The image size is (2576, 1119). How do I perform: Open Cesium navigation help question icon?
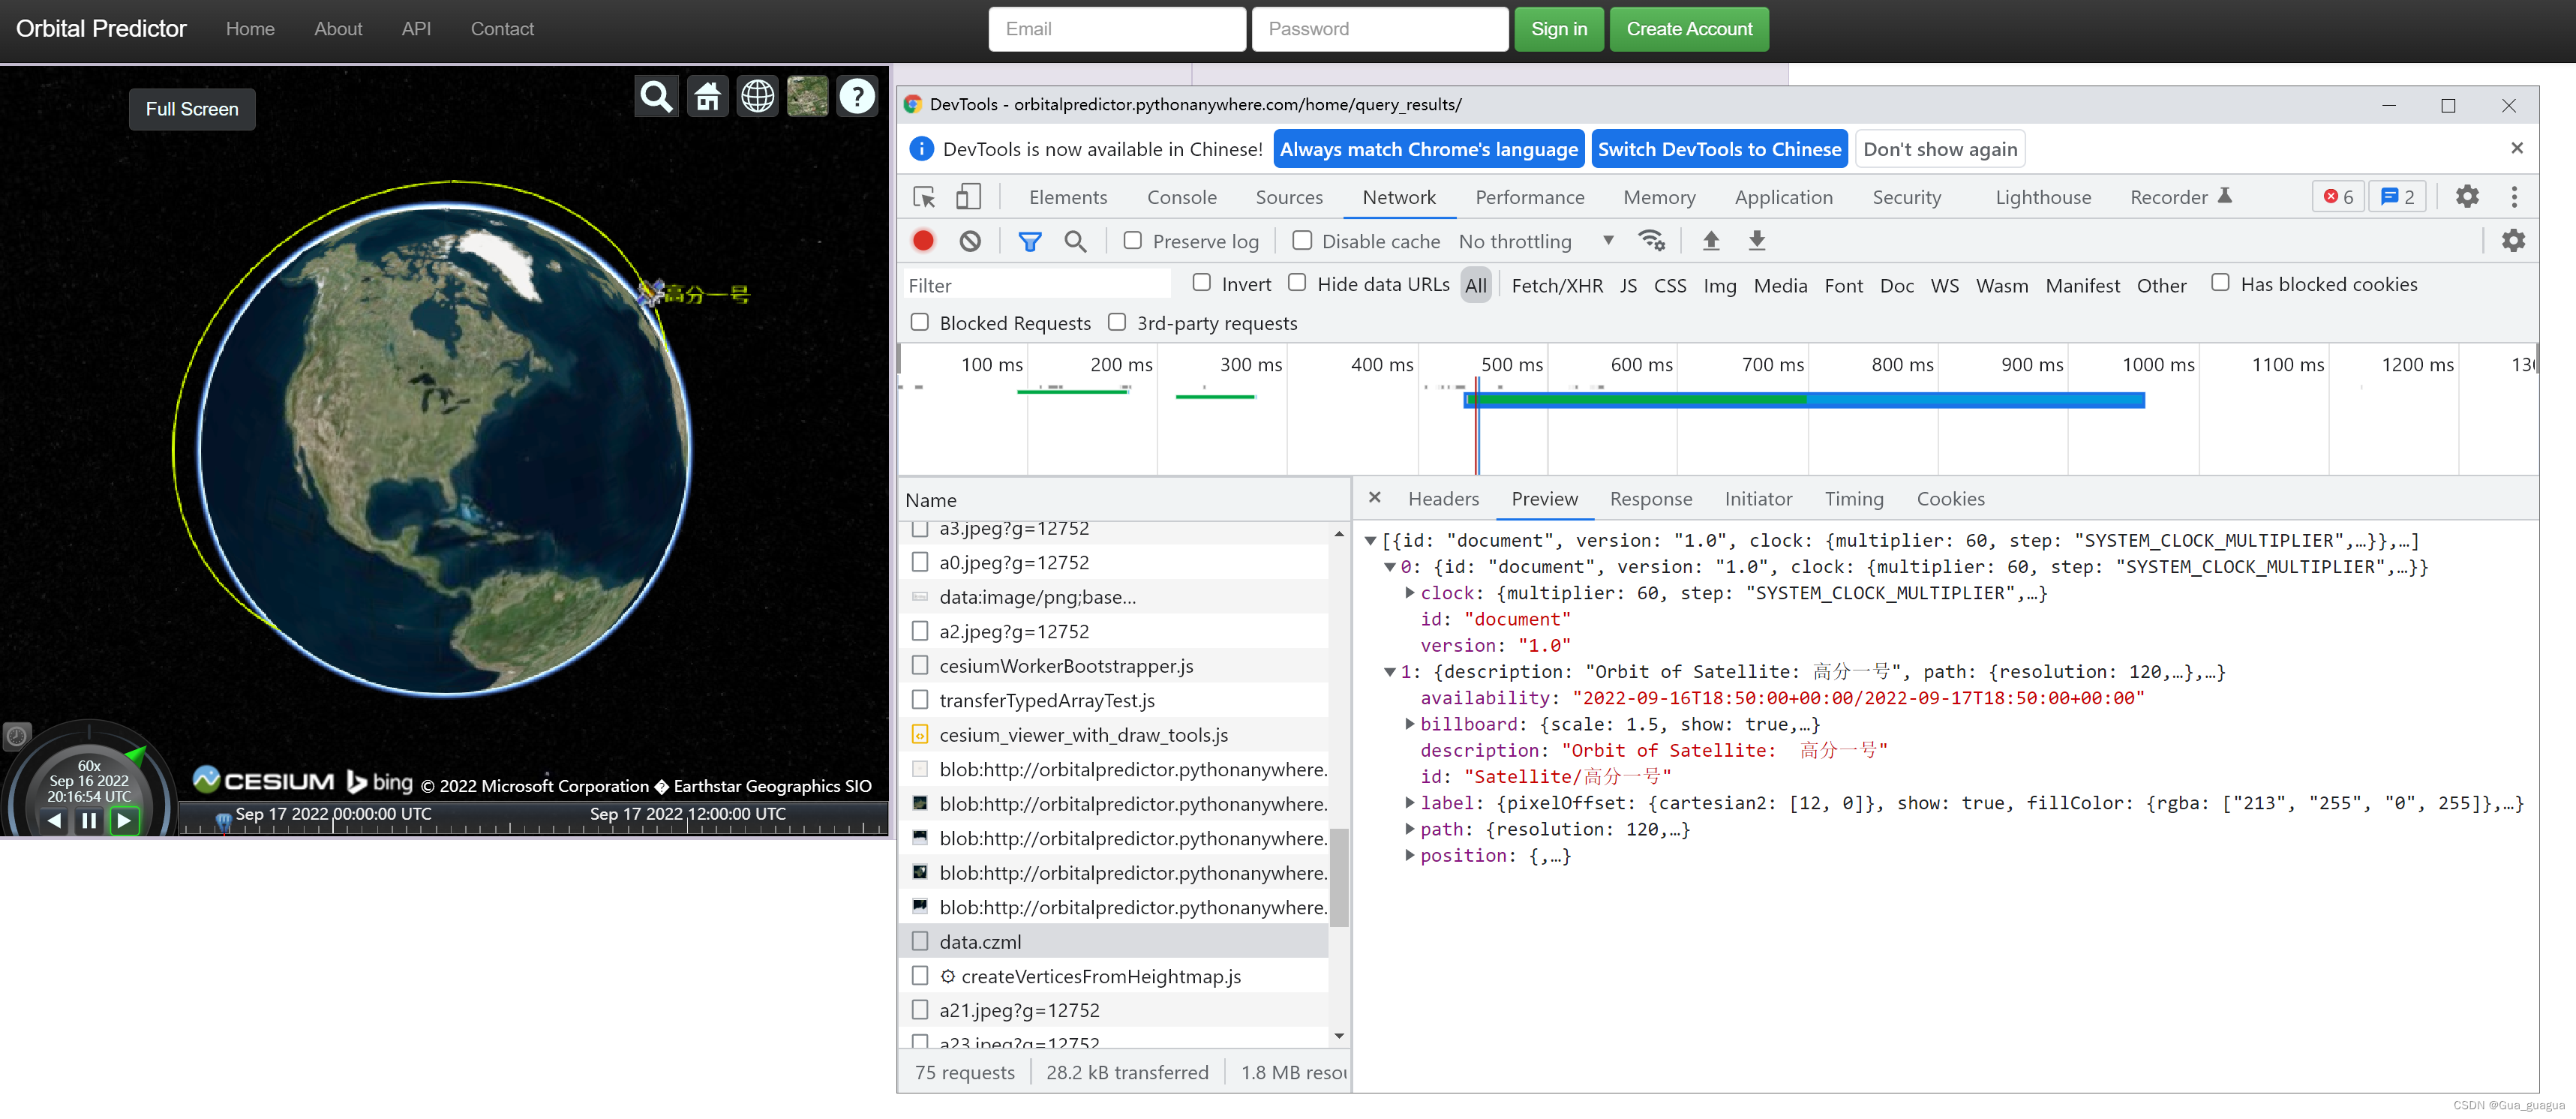pos(857,97)
